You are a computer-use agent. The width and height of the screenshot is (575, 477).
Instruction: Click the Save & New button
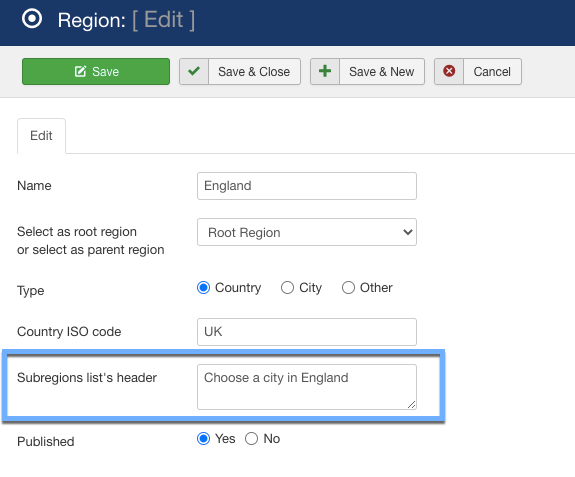click(x=367, y=71)
